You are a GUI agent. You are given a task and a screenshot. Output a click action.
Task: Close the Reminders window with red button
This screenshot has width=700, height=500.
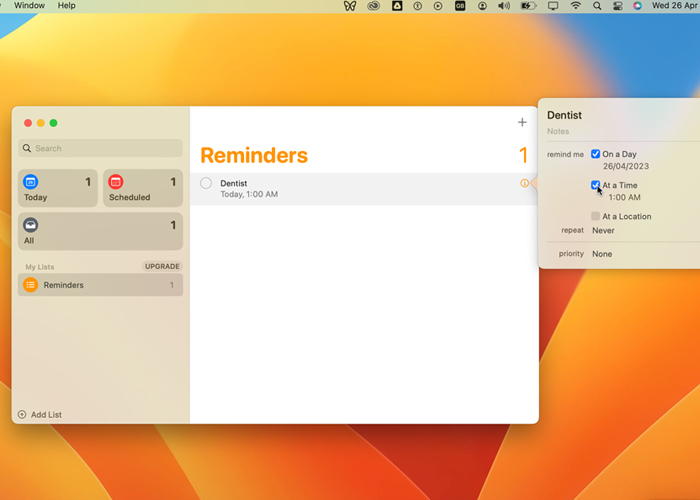pos(28,123)
